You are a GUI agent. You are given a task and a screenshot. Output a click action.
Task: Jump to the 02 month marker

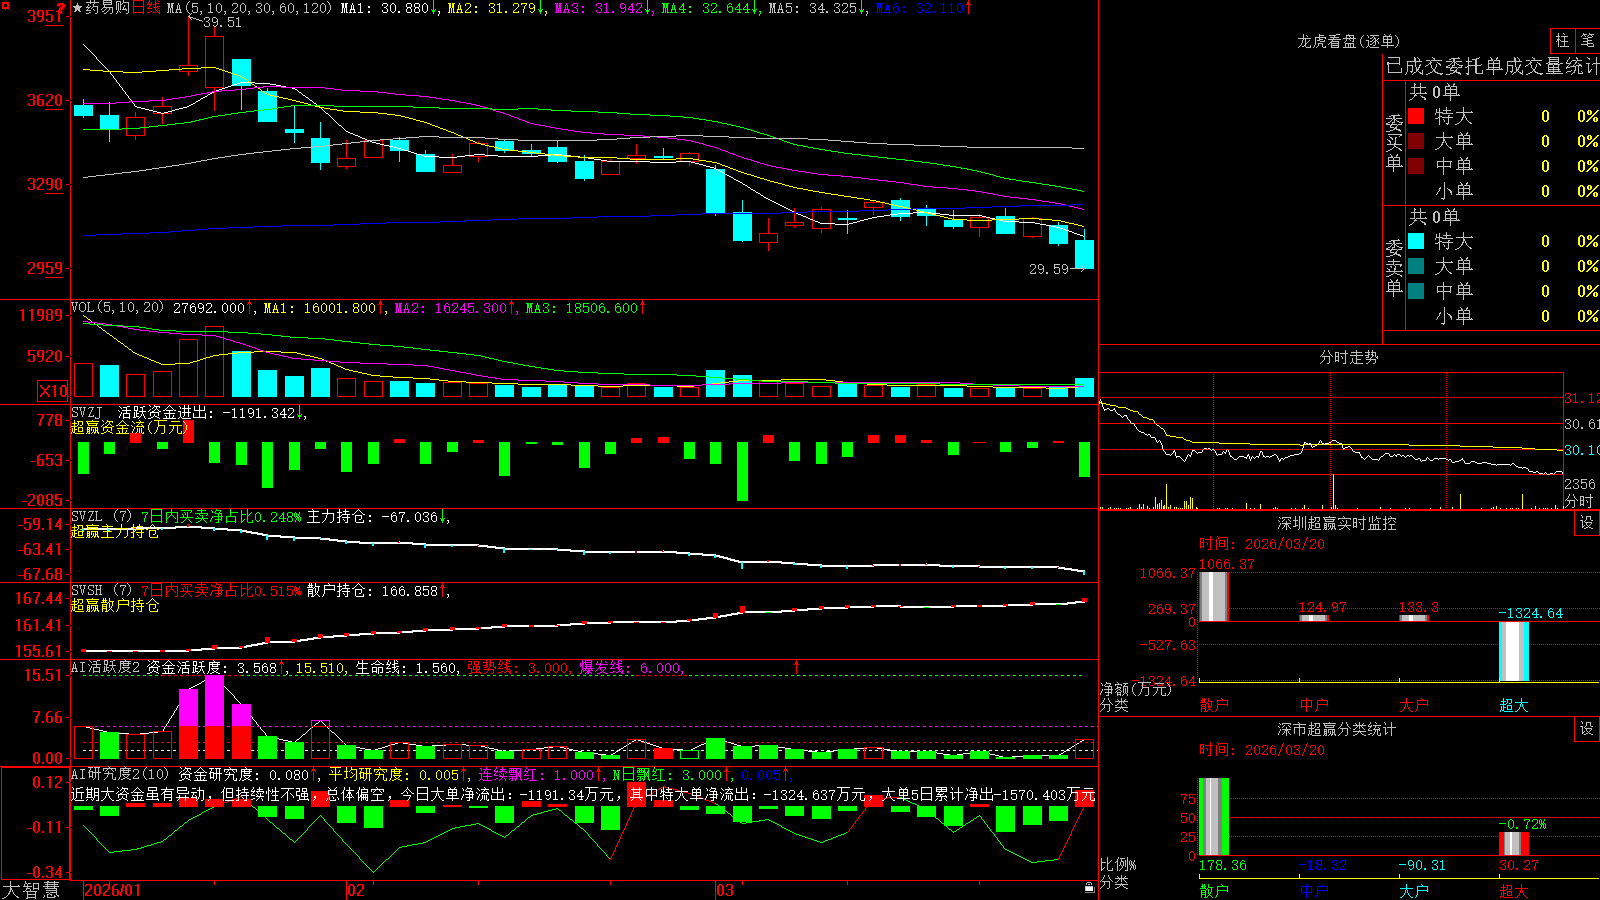pos(356,890)
